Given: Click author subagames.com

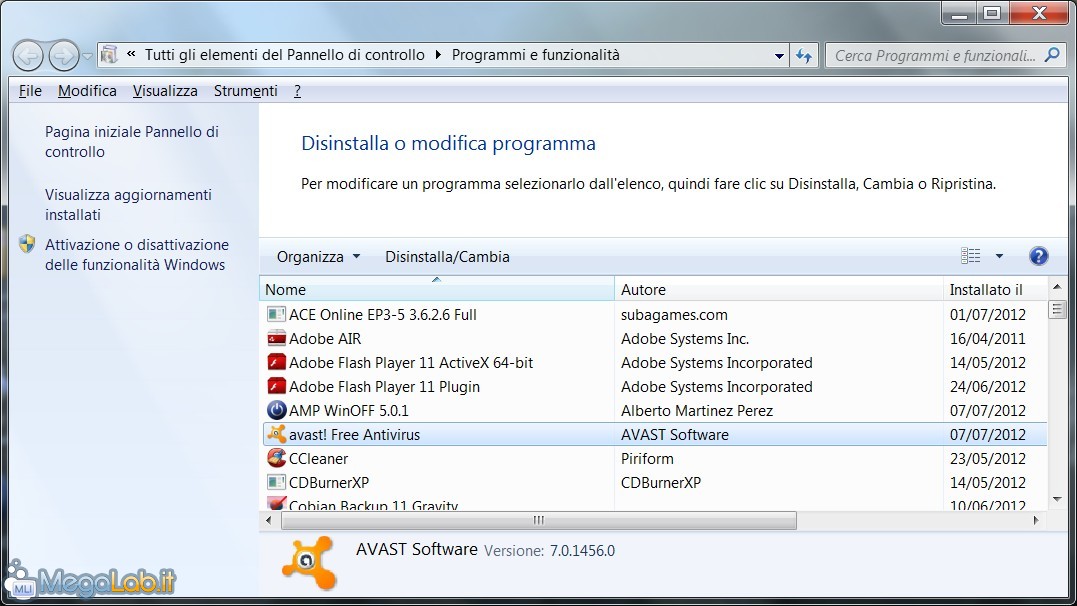Looking at the screenshot, I should [674, 315].
